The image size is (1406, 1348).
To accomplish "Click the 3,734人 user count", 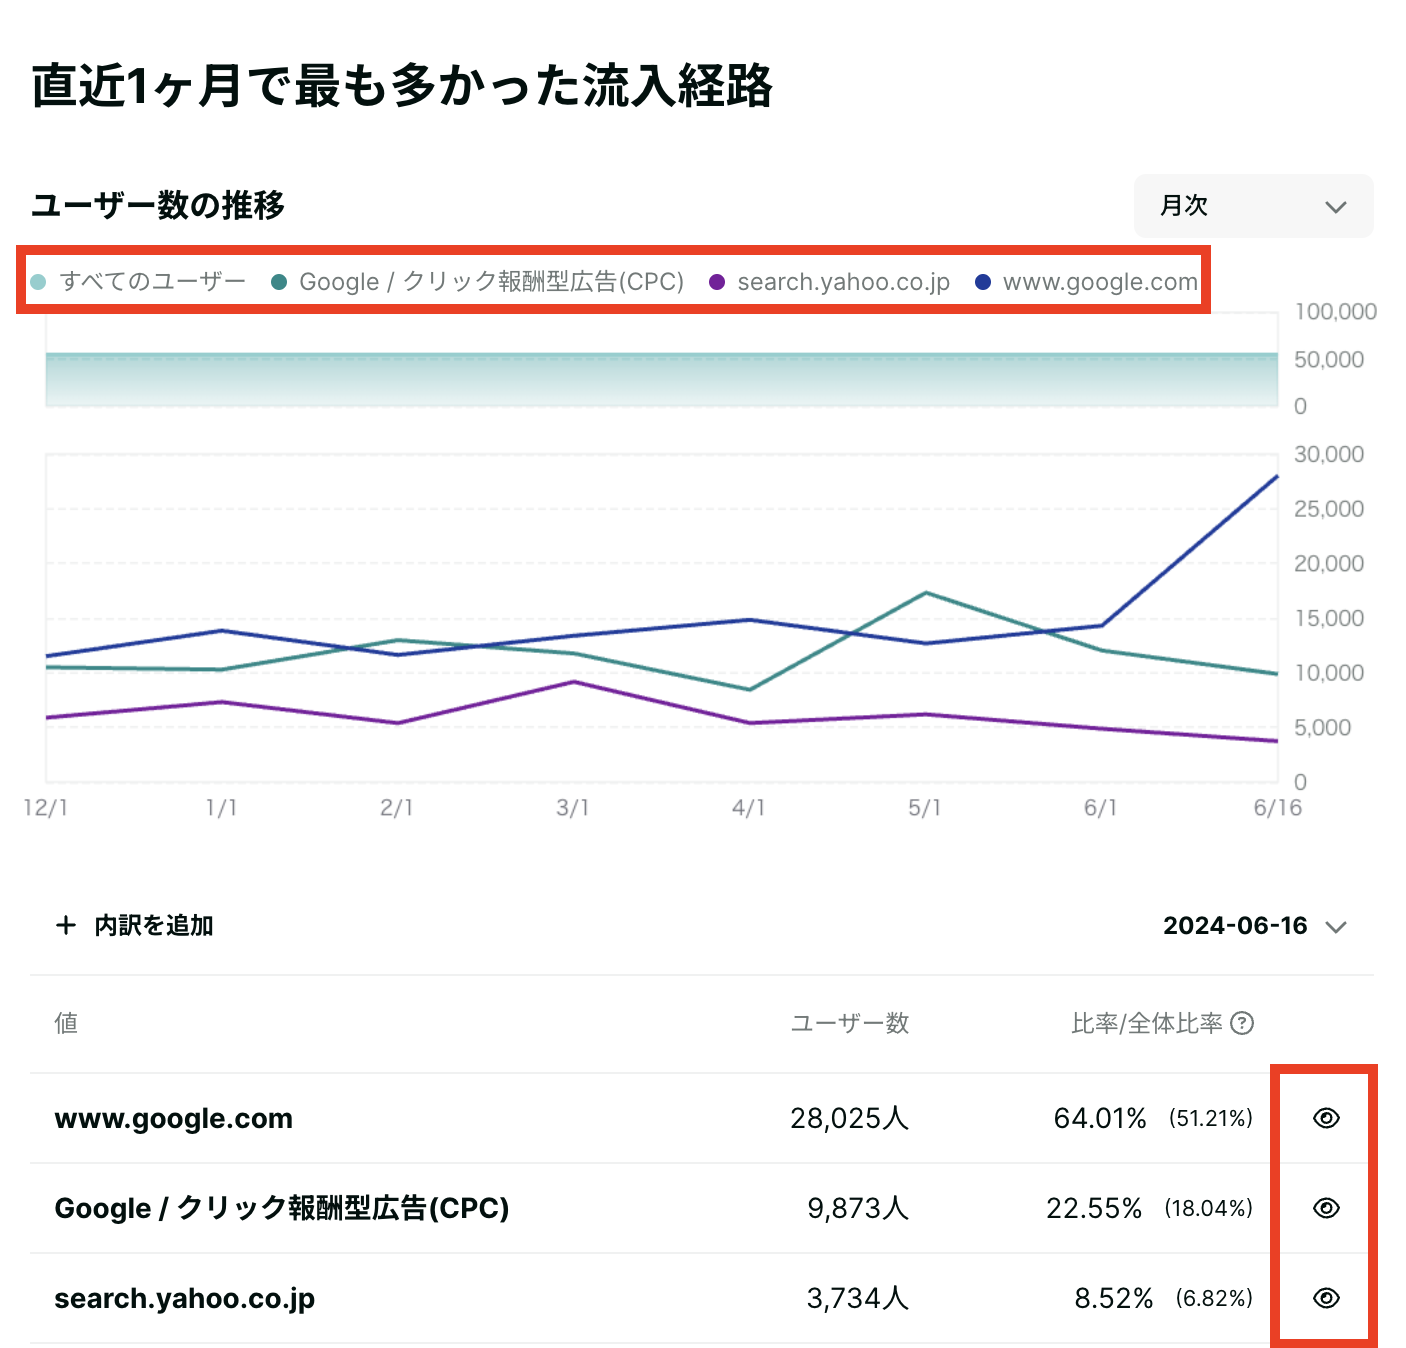I will 858,1298.
